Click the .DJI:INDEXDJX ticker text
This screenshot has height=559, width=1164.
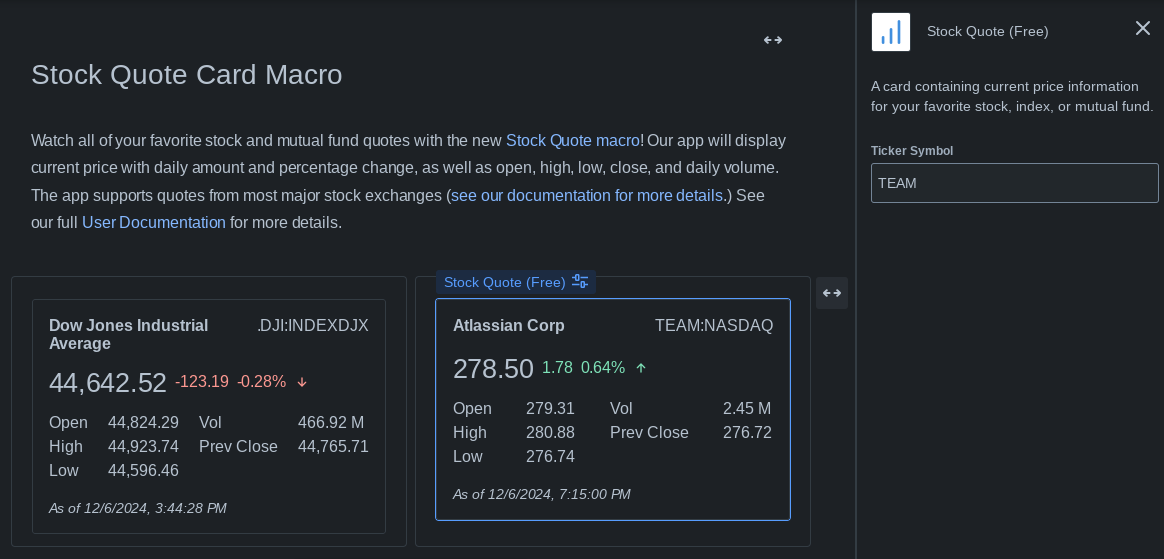[313, 325]
